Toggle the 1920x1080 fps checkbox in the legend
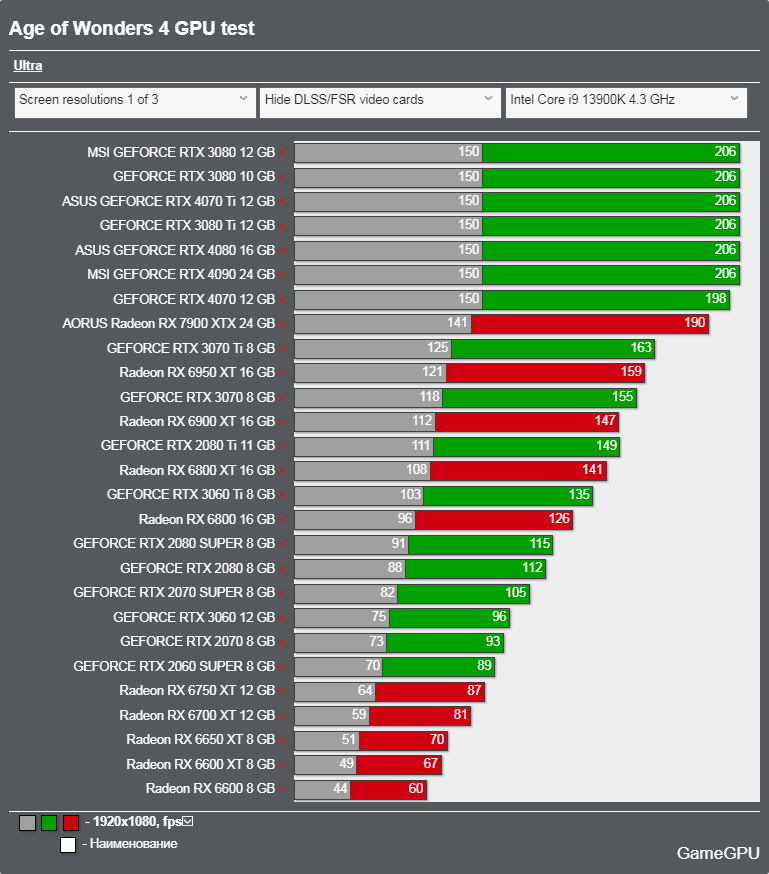This screenshot has height=874, width=769. coord(188,821)
